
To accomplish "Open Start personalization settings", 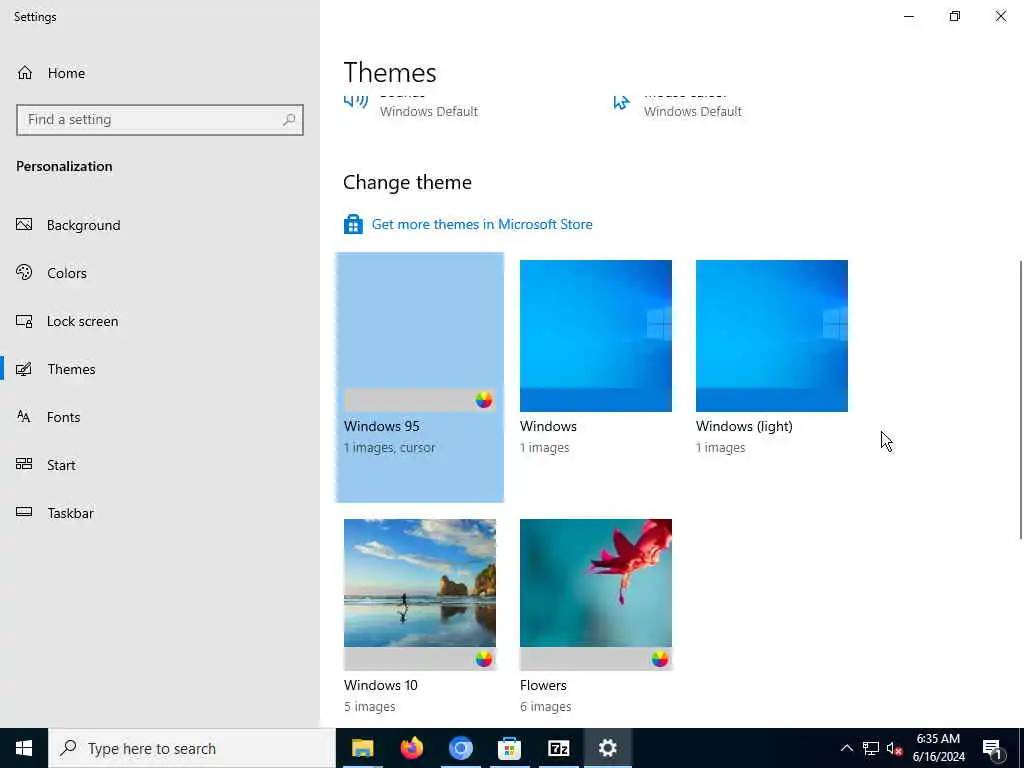I will [46, 465].
